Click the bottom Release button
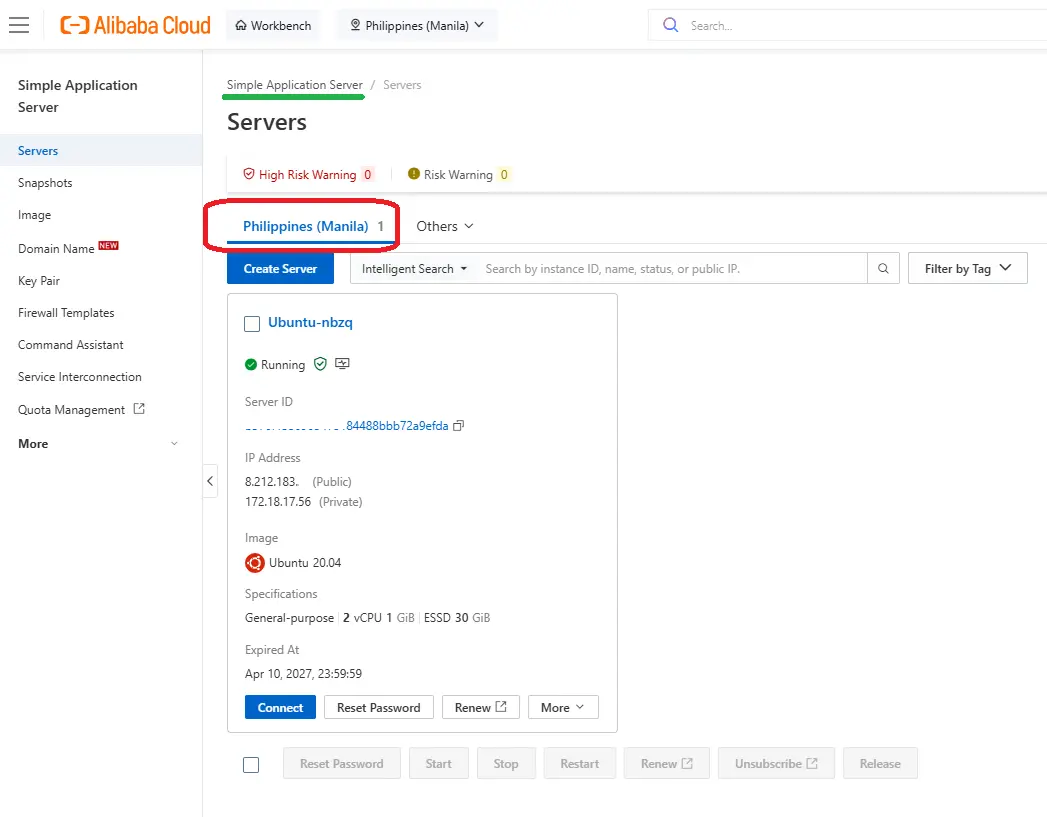This screenshot has height=817, width=1047. point(880,764)
